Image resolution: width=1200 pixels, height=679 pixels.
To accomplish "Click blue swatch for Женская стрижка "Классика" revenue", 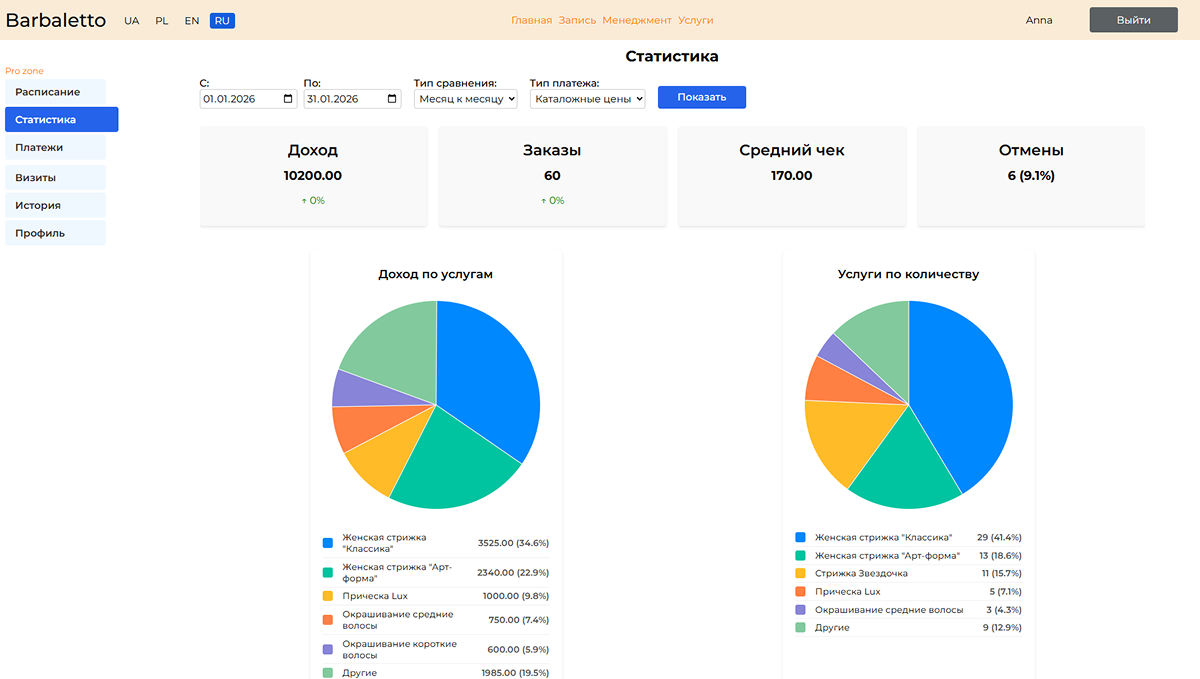I will click(x=327, y=543).
